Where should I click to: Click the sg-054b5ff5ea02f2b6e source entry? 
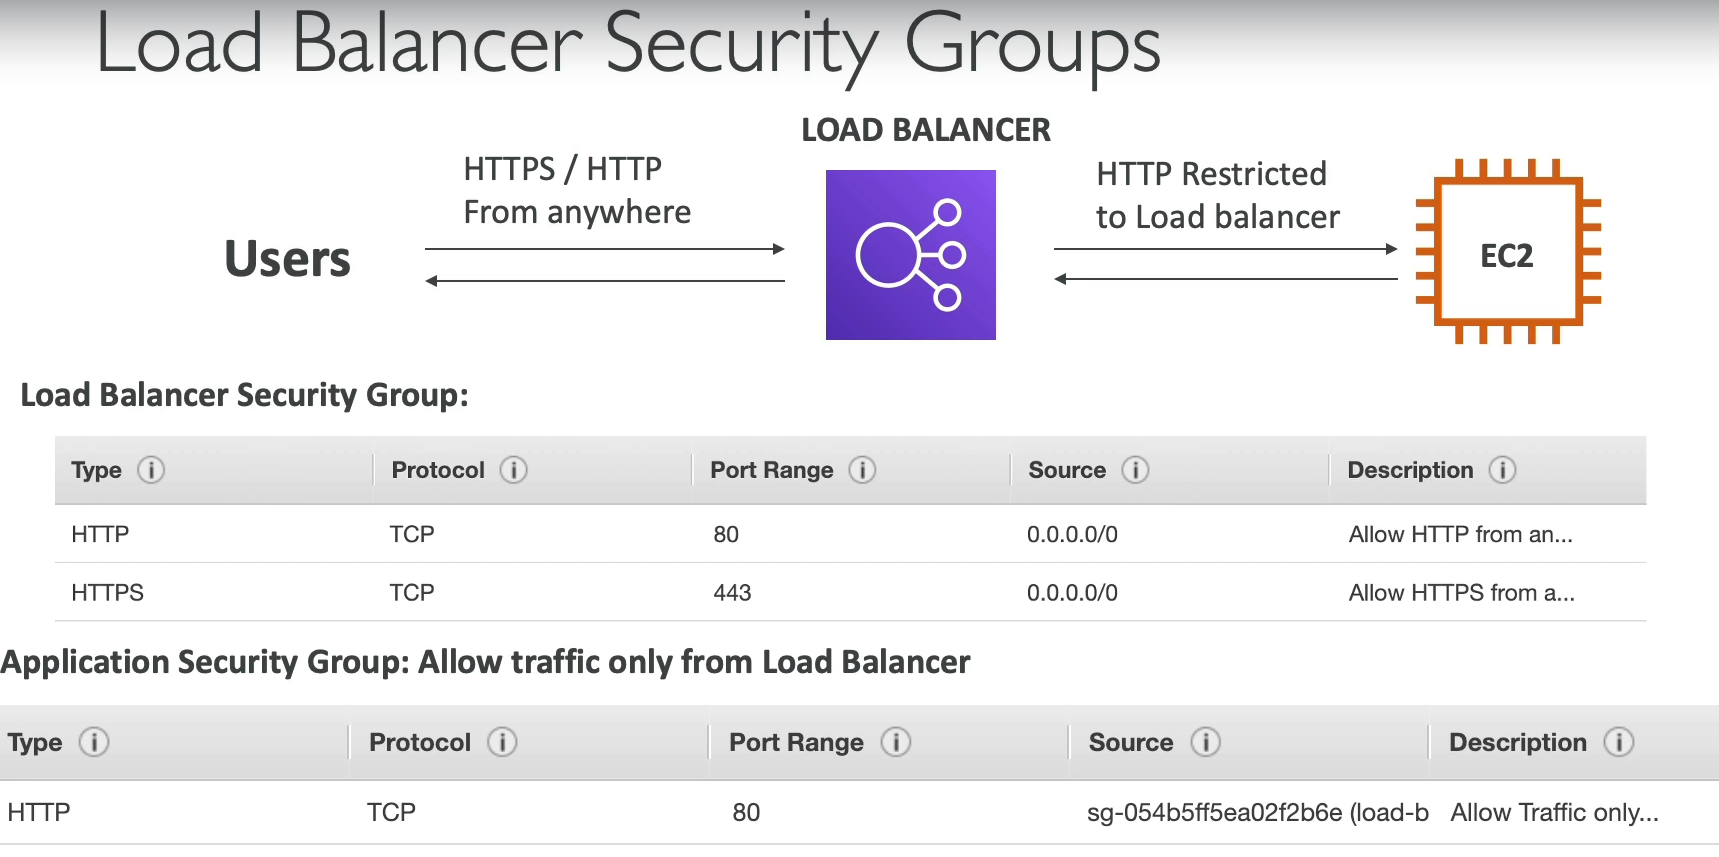tap(1256, 813)
